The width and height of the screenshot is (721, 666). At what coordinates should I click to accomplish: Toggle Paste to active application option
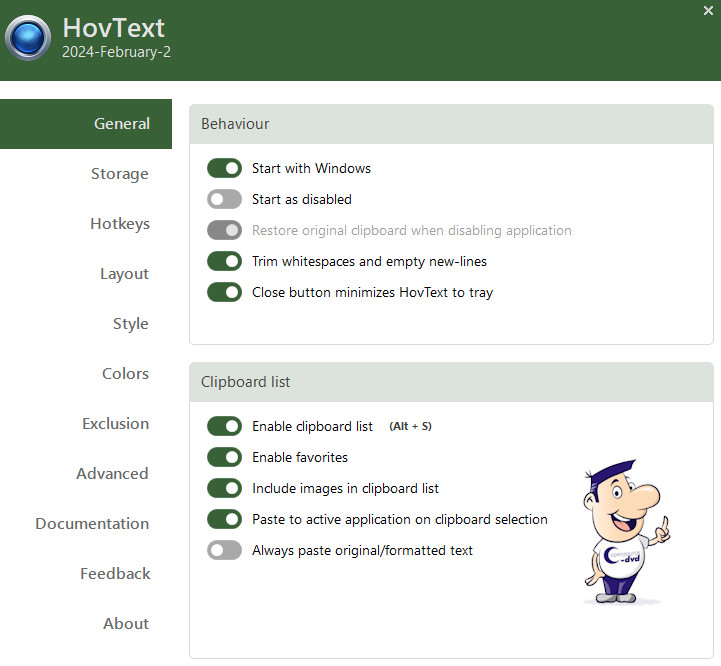pos(225,519)
